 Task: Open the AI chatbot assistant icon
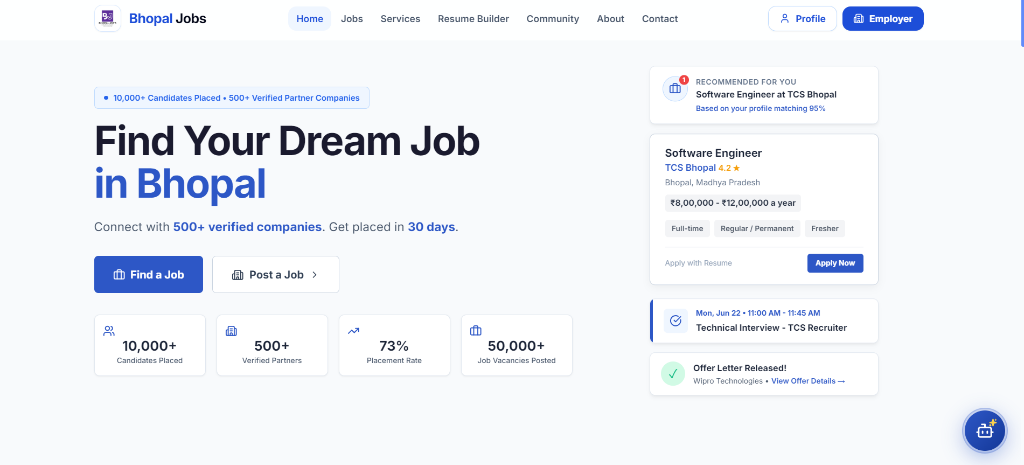tap(984, 430)
